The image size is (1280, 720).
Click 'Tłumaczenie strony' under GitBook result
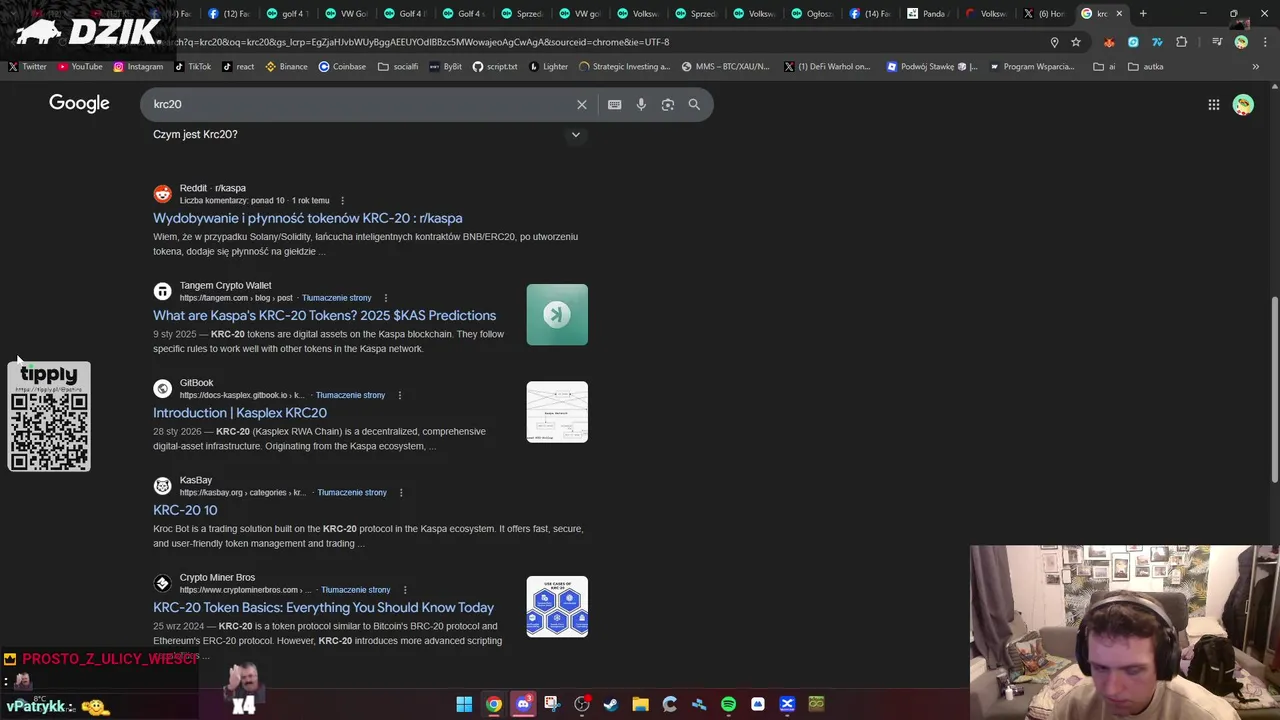pos(350,395)
